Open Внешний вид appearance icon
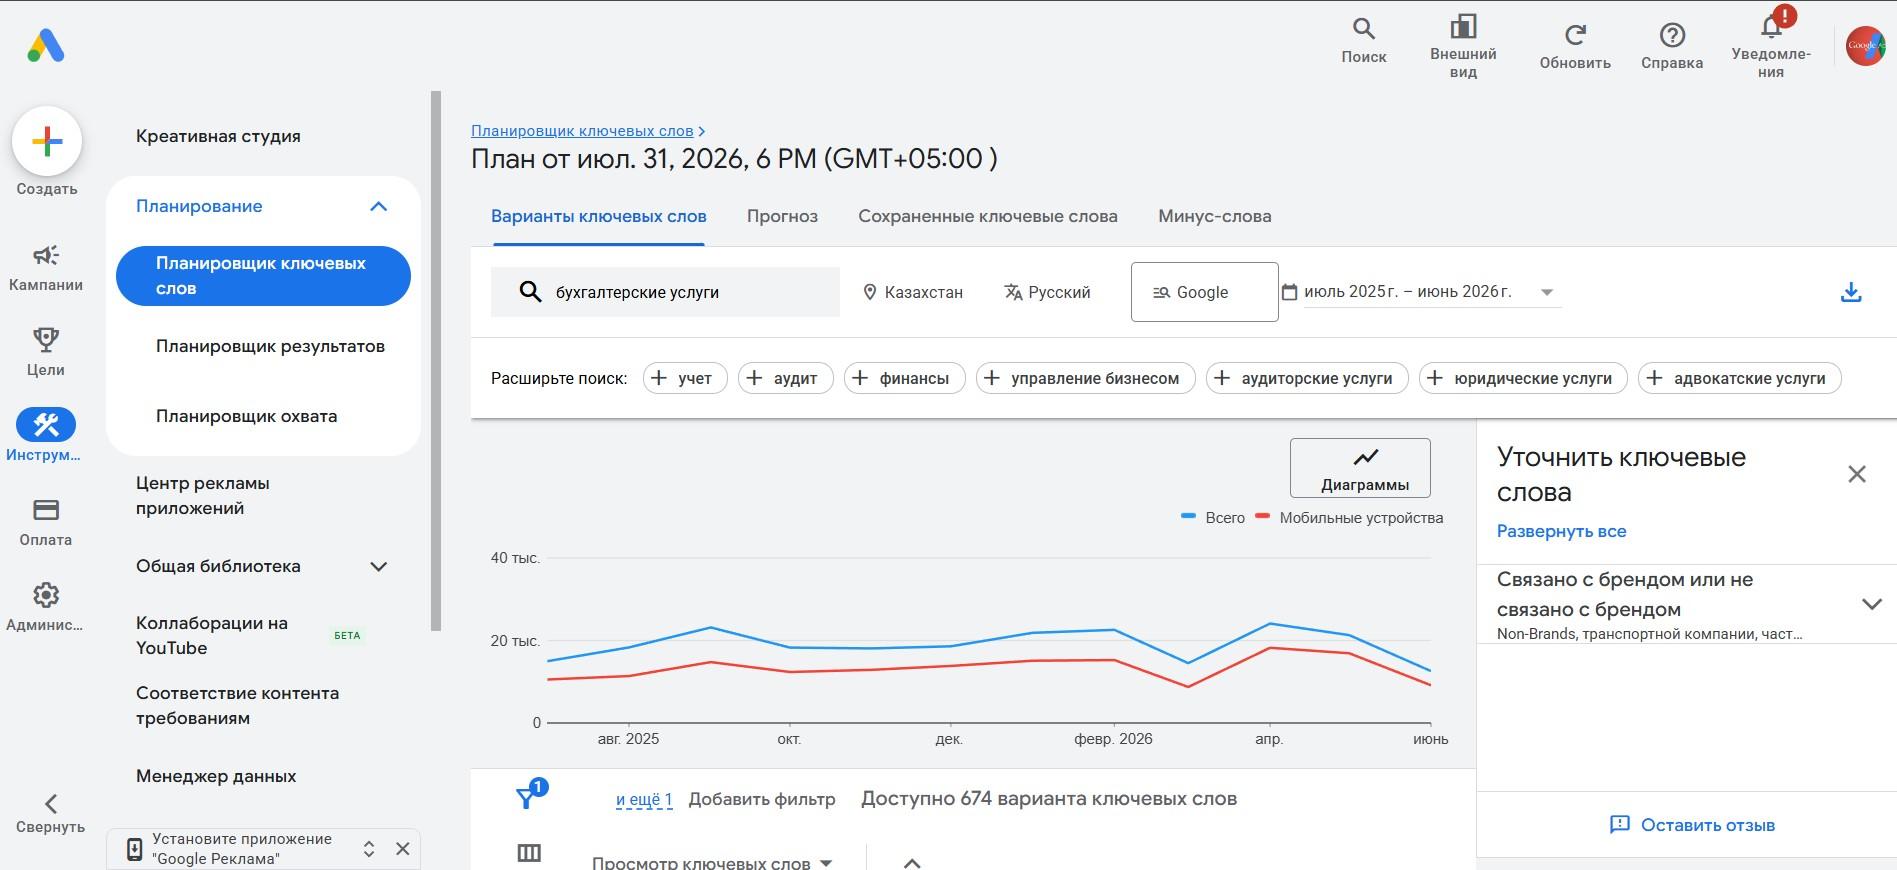Viewport: 1897px width, 870px height. [1463, 47]
